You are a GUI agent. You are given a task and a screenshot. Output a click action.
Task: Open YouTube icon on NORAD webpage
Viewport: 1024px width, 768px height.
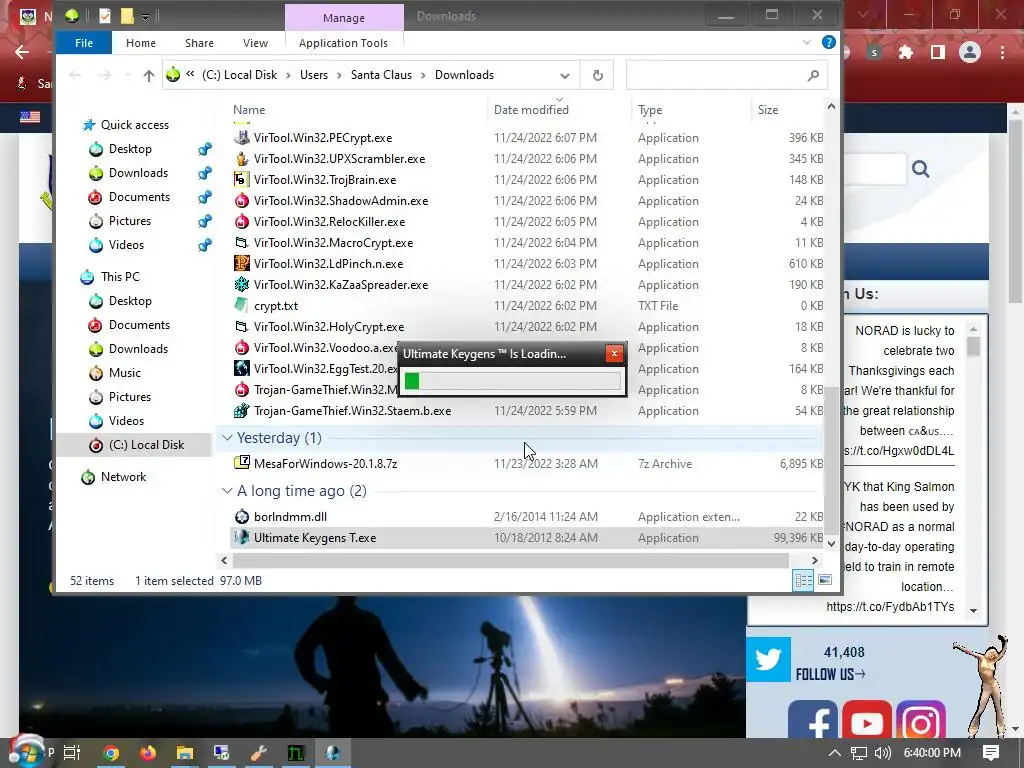pyautogui.click(x=866, y=721)
